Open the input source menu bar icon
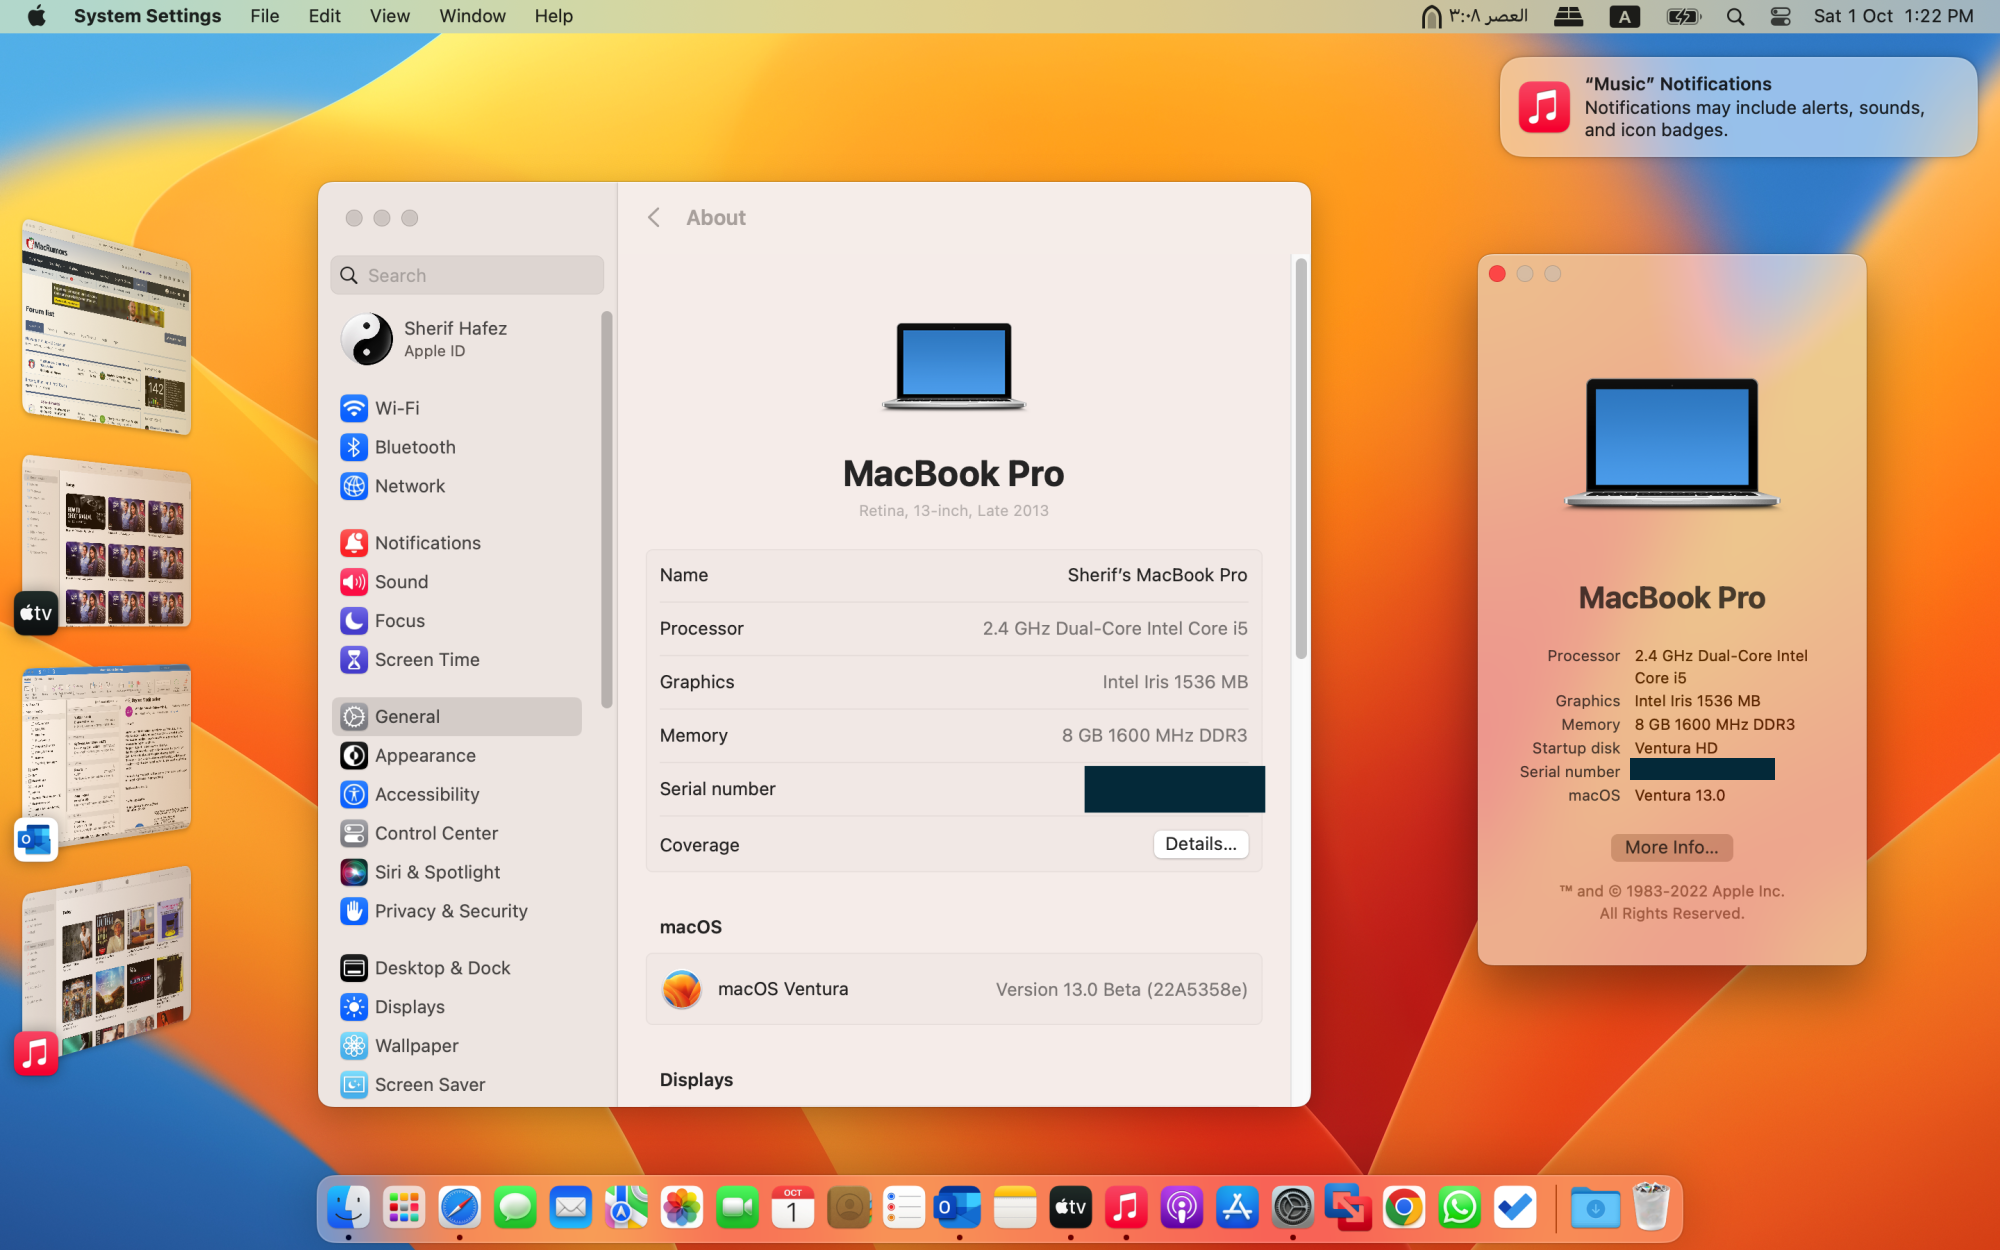Screen dimensions: 2000x1250 pos(1624,16)
